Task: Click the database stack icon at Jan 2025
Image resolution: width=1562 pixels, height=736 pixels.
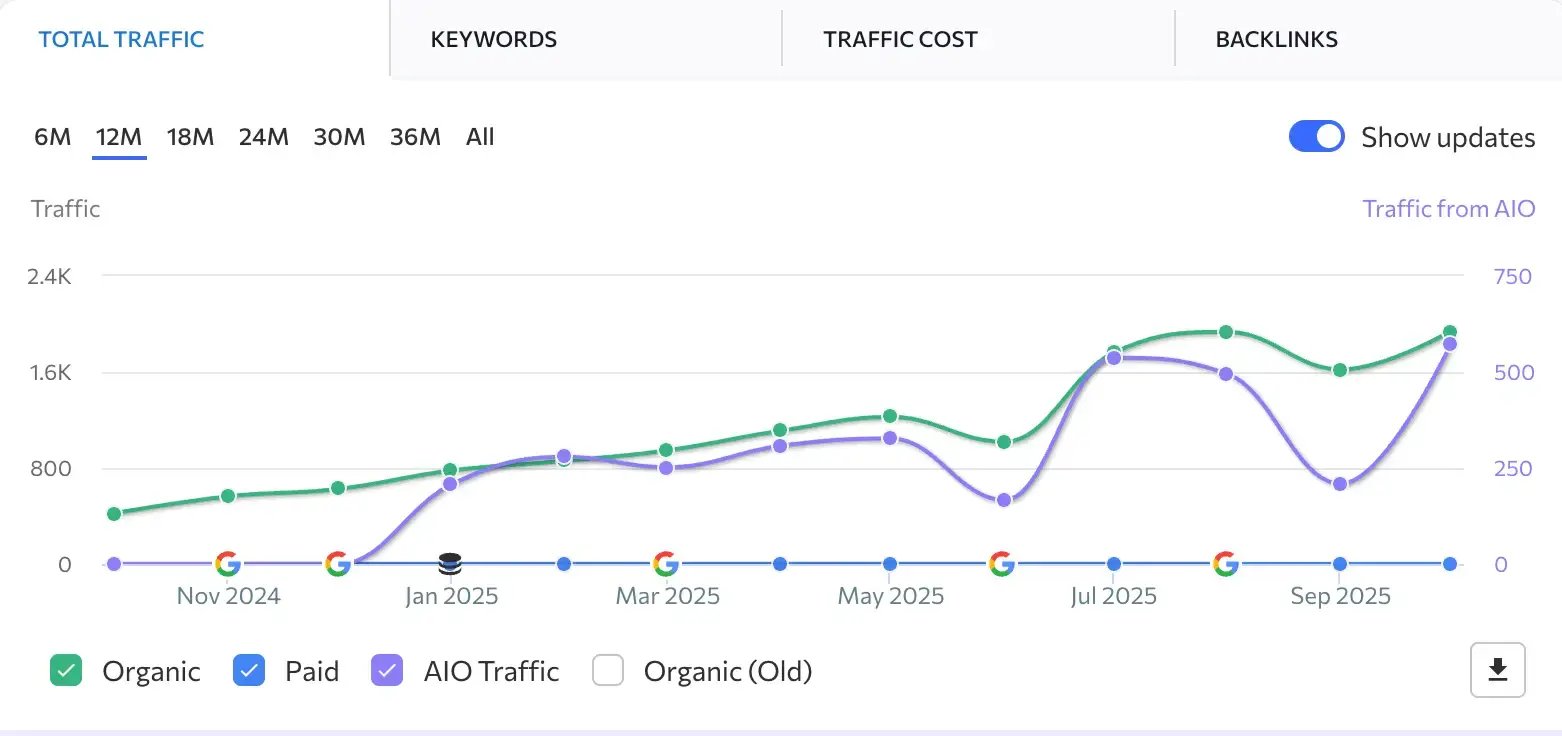Action: coord(450,564)
